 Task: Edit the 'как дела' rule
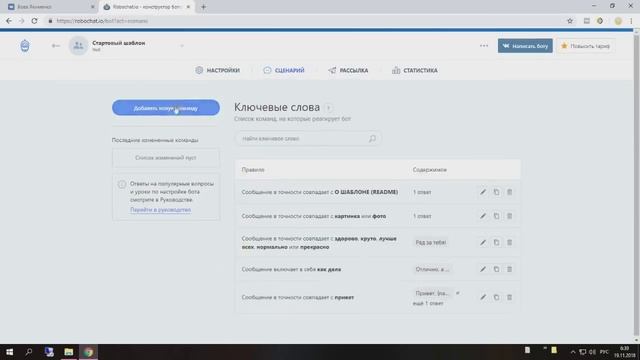[483, 269]
